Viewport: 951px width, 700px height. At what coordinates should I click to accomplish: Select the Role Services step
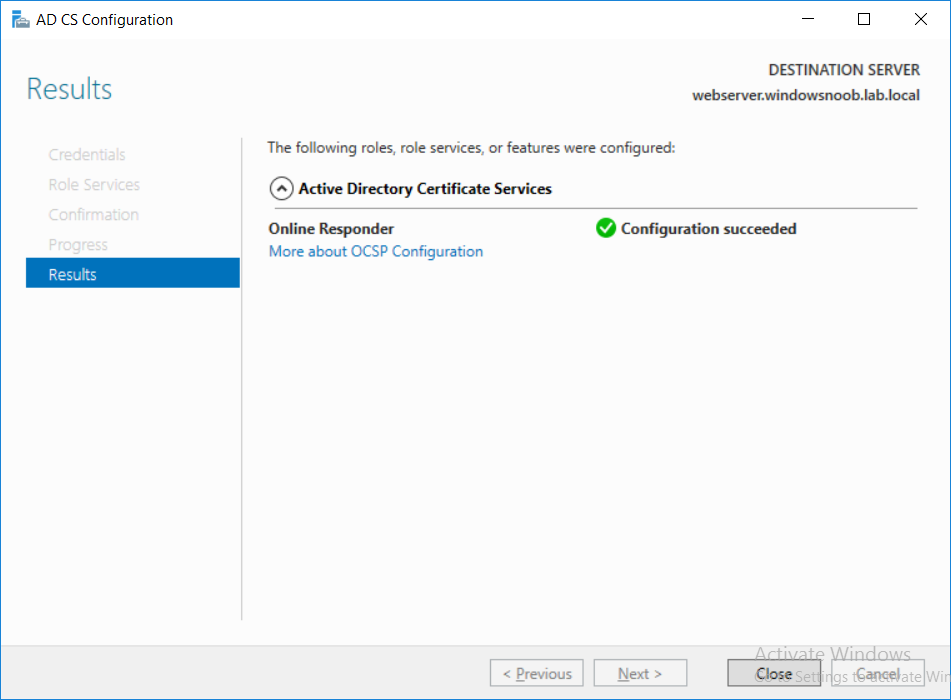[94, 184]
